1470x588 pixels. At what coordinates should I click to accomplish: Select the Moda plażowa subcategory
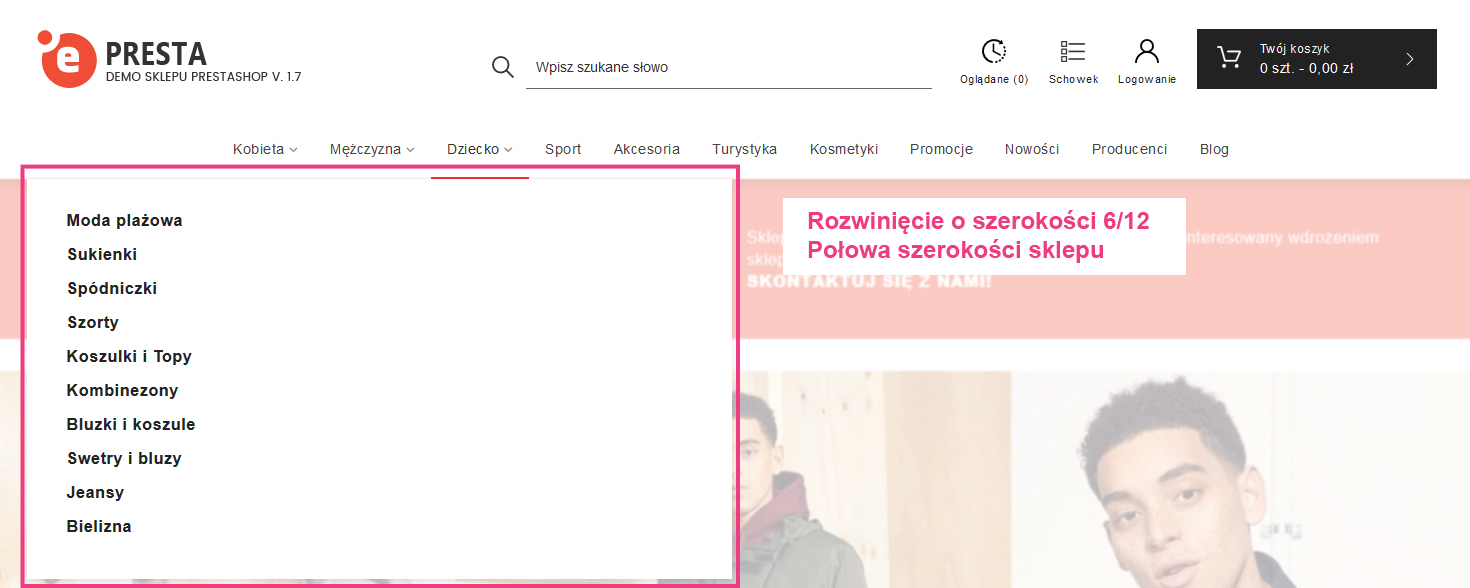coord(124,221)
